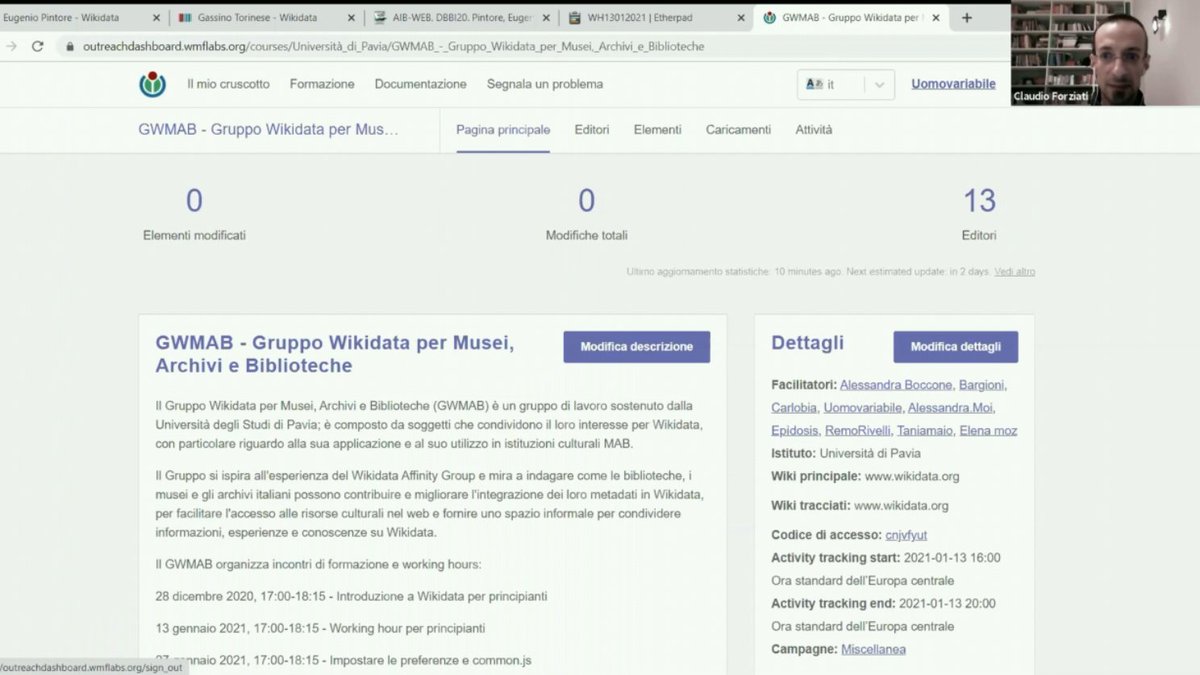Open the language selector dropdown showing 'it'
The image size is (1200, 675).
click(x=845, y=85)
